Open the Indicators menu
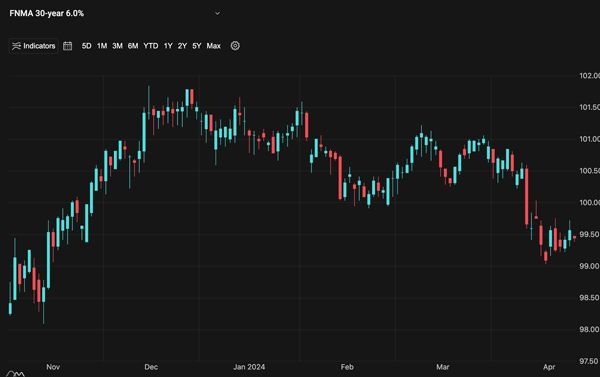 34,46
